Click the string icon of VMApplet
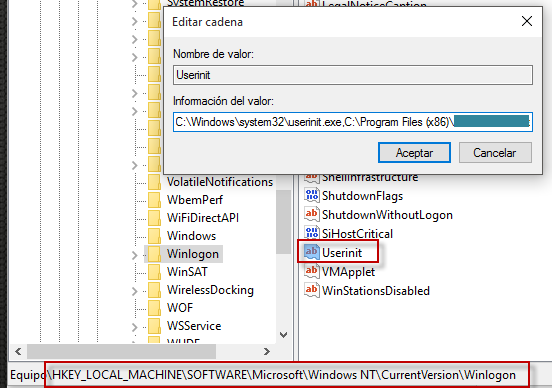552x388 pixels. (312, 271)
